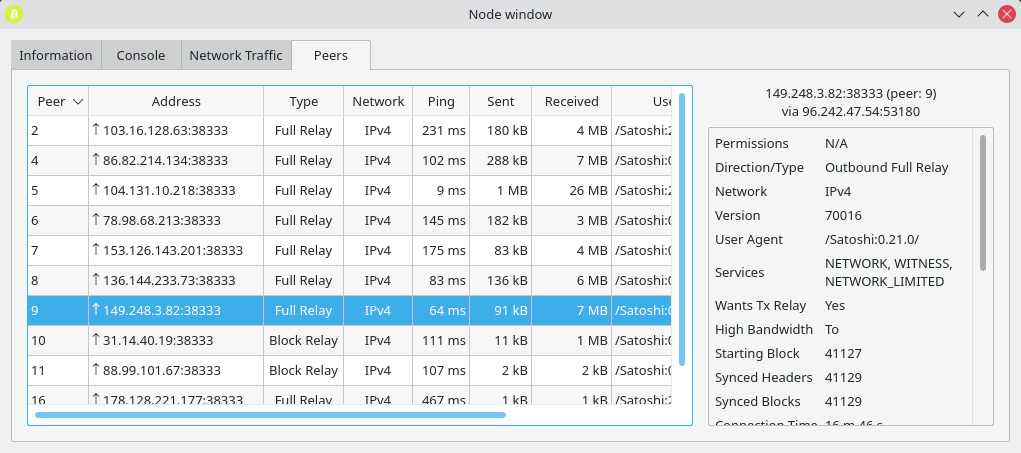This screenshot has height=453, width=1021.
Task: Sort peers by Address column header
Action: coord(176,101)
